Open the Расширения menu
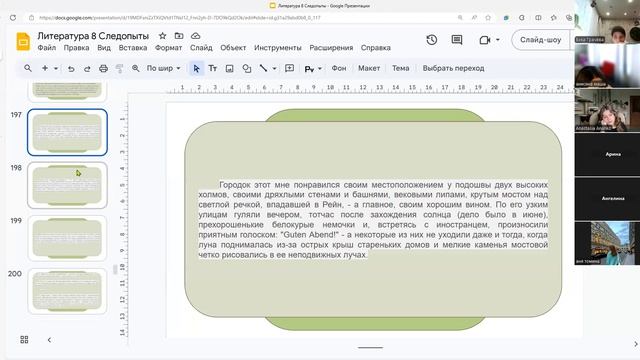Screen dimensions: 640x360 331,48
